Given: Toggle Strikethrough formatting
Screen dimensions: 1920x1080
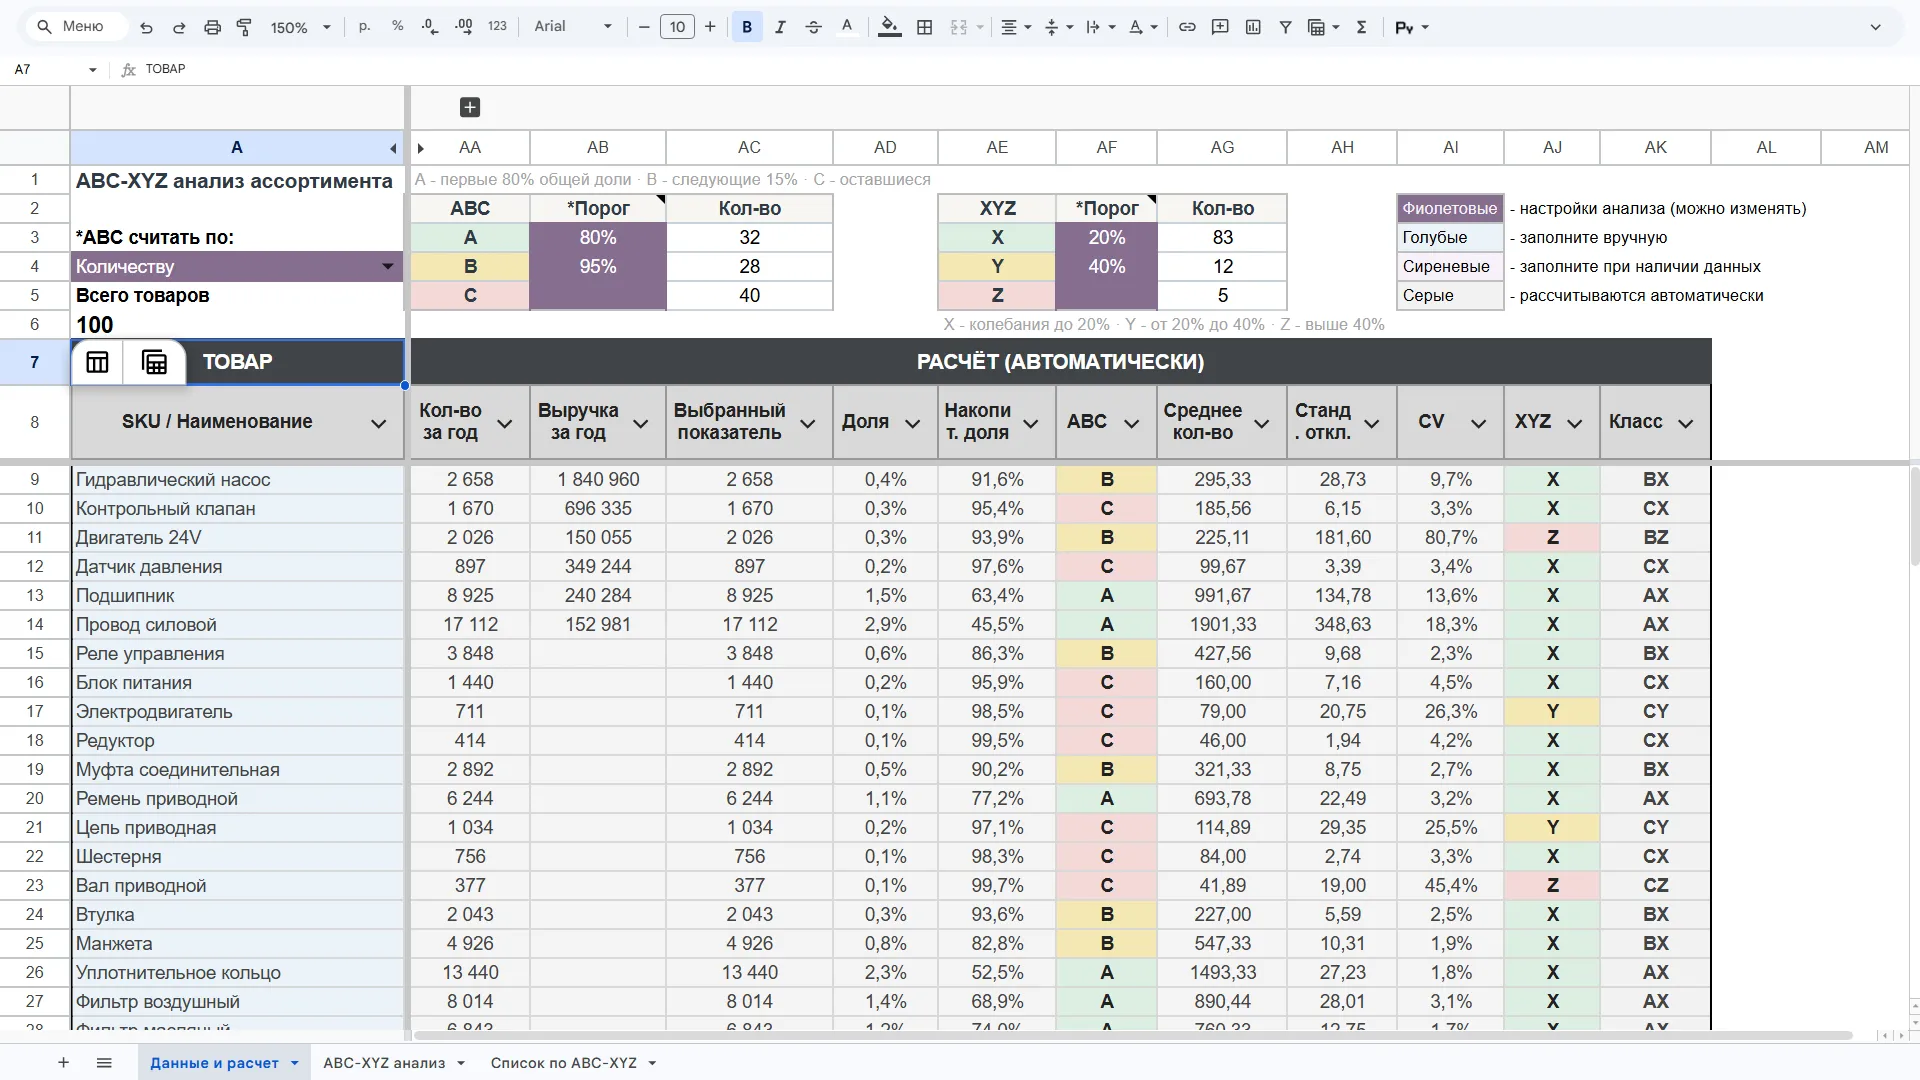Looking at the screenshot, I should click(x=813, y=28).
